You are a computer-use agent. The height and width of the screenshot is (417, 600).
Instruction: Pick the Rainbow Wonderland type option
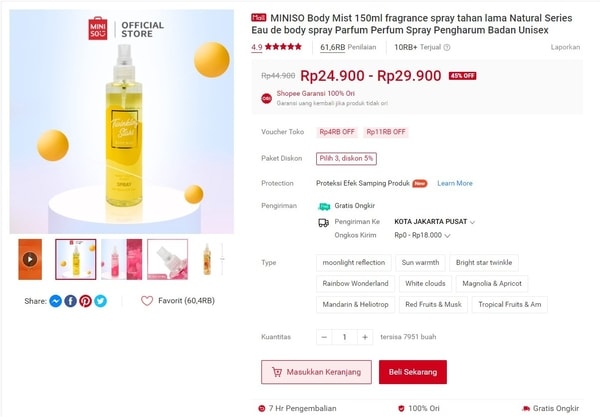355,284
